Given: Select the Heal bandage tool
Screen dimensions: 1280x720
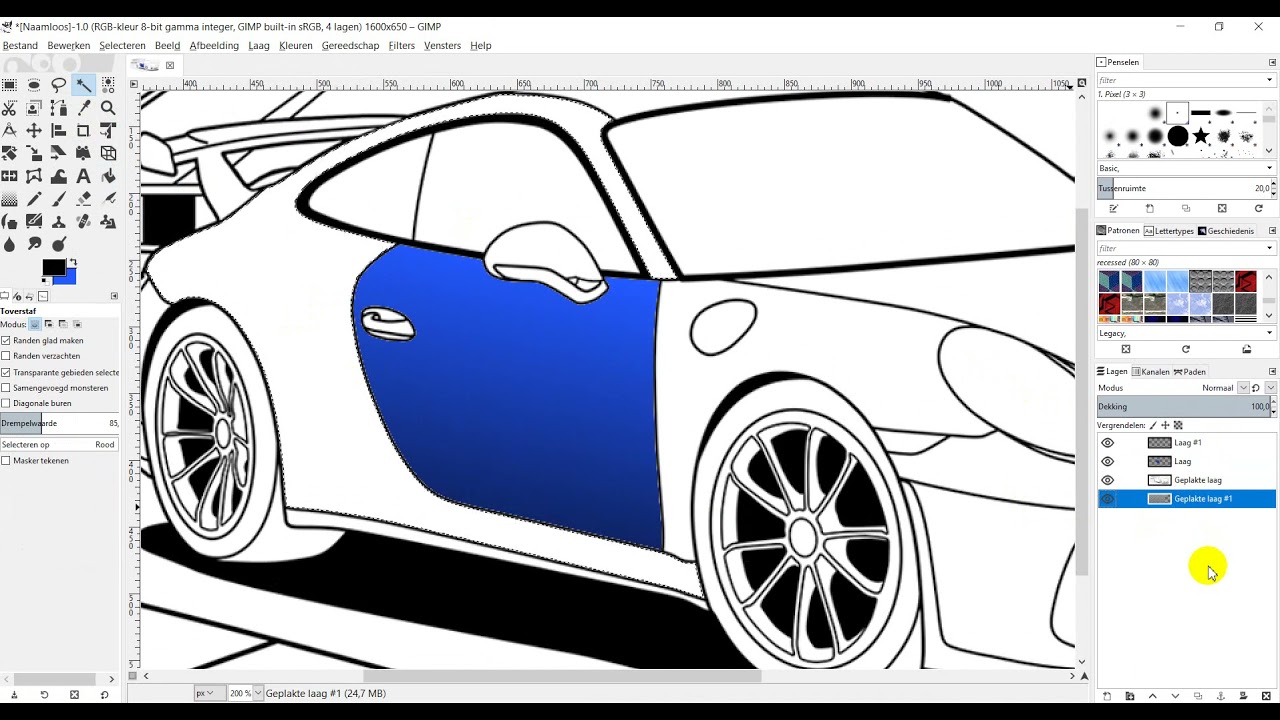Looking at the screenshot, I should coord(83,222).
